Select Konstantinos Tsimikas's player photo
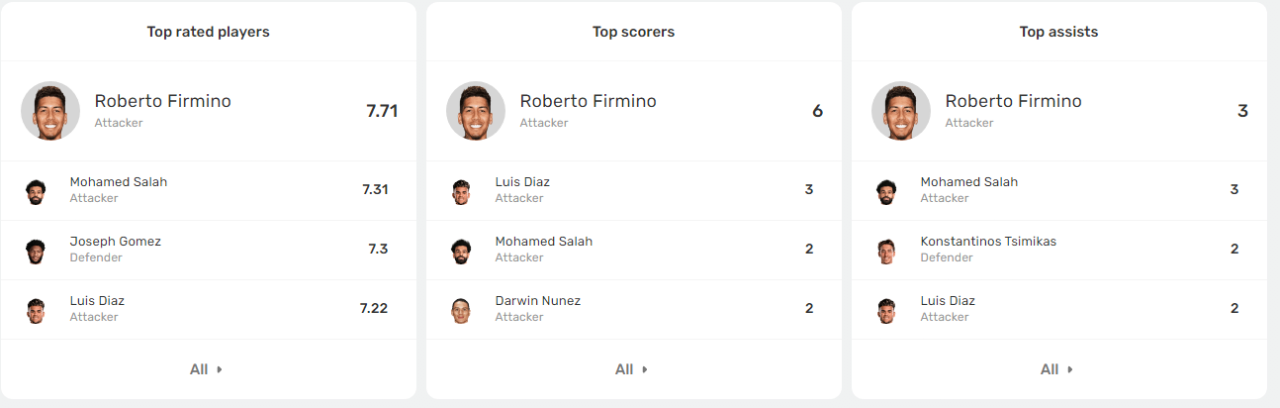This screenshot has width=1280, height=408. (886, 251)
